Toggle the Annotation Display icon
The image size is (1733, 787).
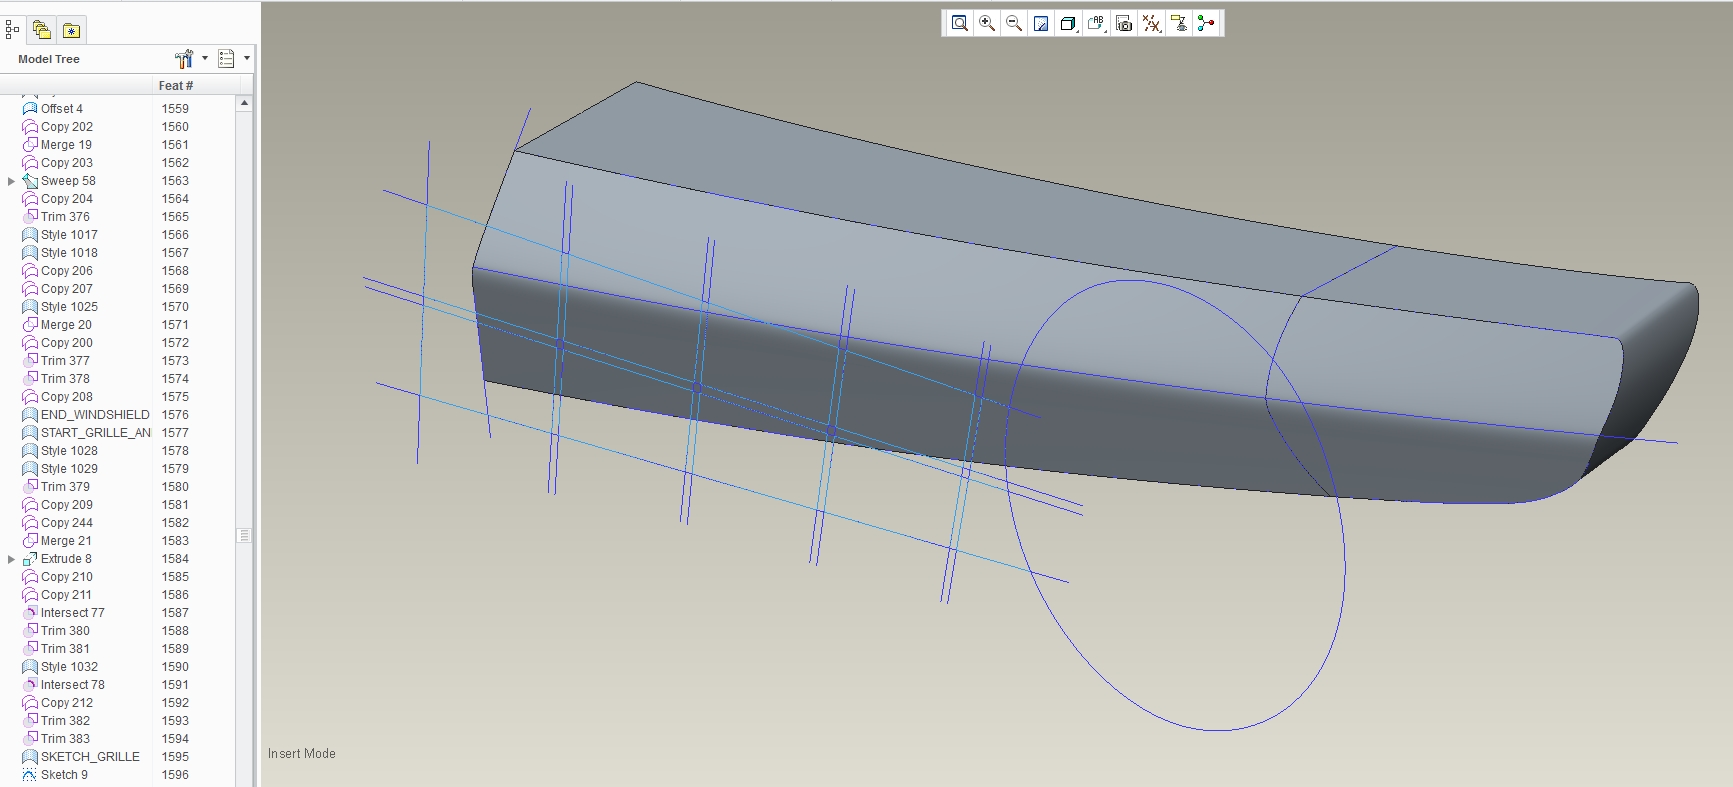click(1180, 24)
